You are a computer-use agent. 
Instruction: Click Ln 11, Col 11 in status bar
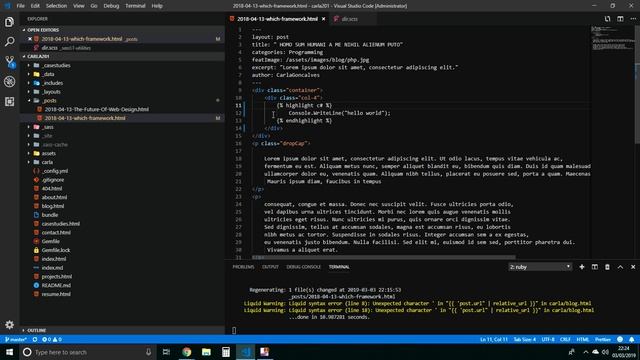click(493, 340)
